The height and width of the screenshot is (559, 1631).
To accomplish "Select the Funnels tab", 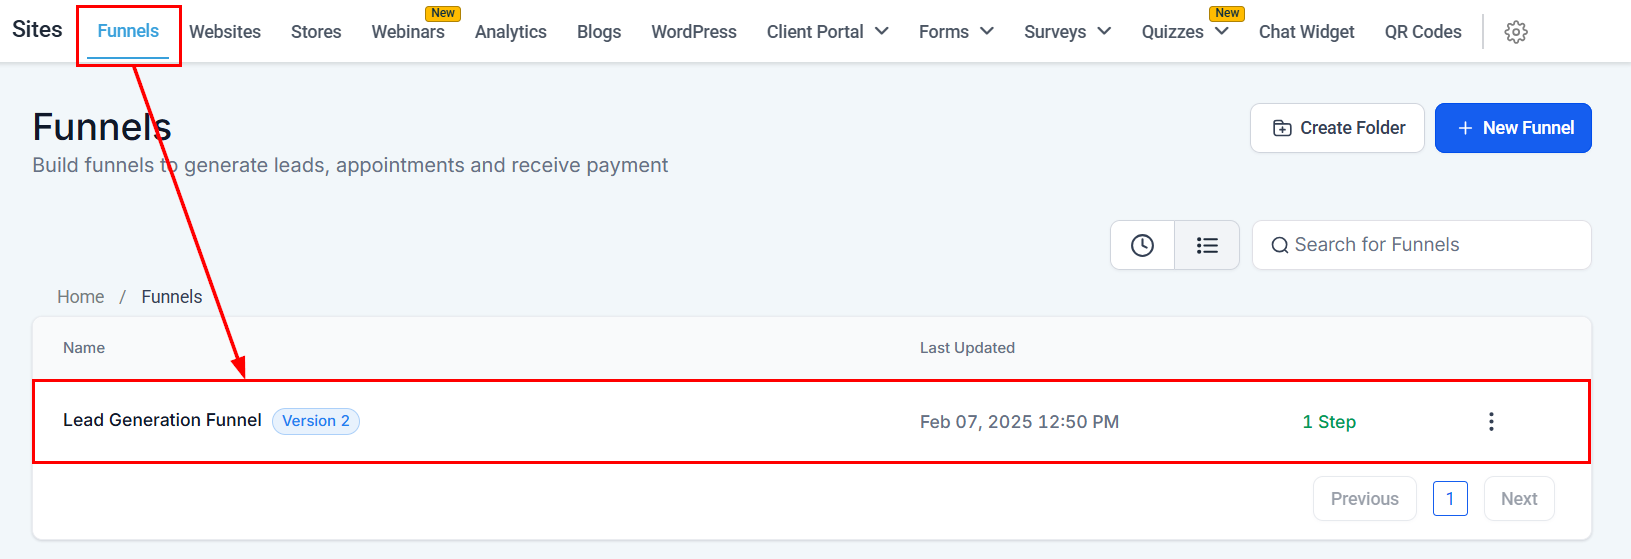I will pyautogui.click(x=128, y=31).
